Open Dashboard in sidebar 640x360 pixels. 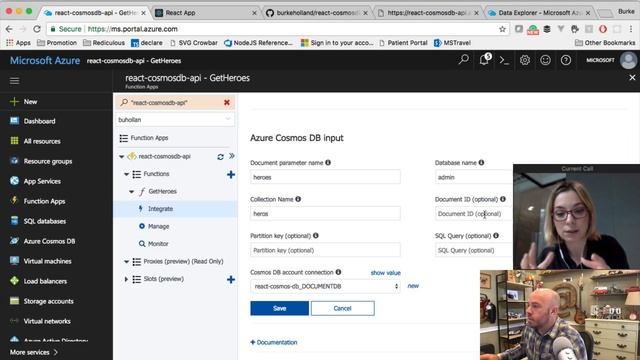(33, 121)
